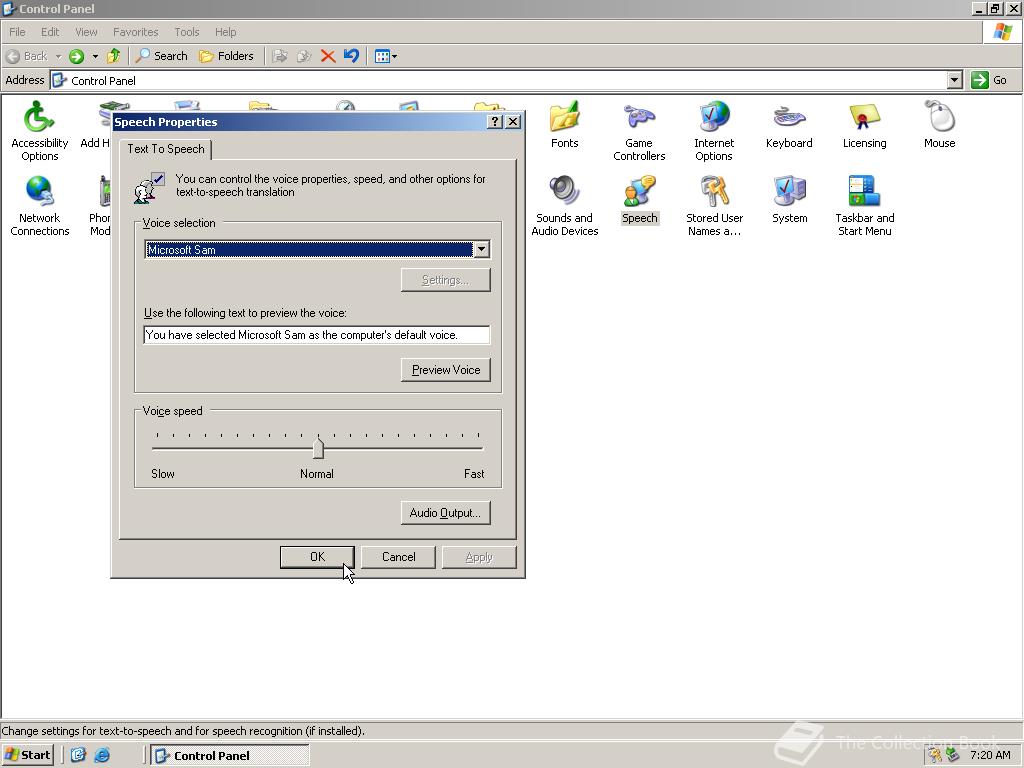The width and height of the screenshot is (1024, 768).
Task: Open the Views toolbar dropdown
Action: 385,56
